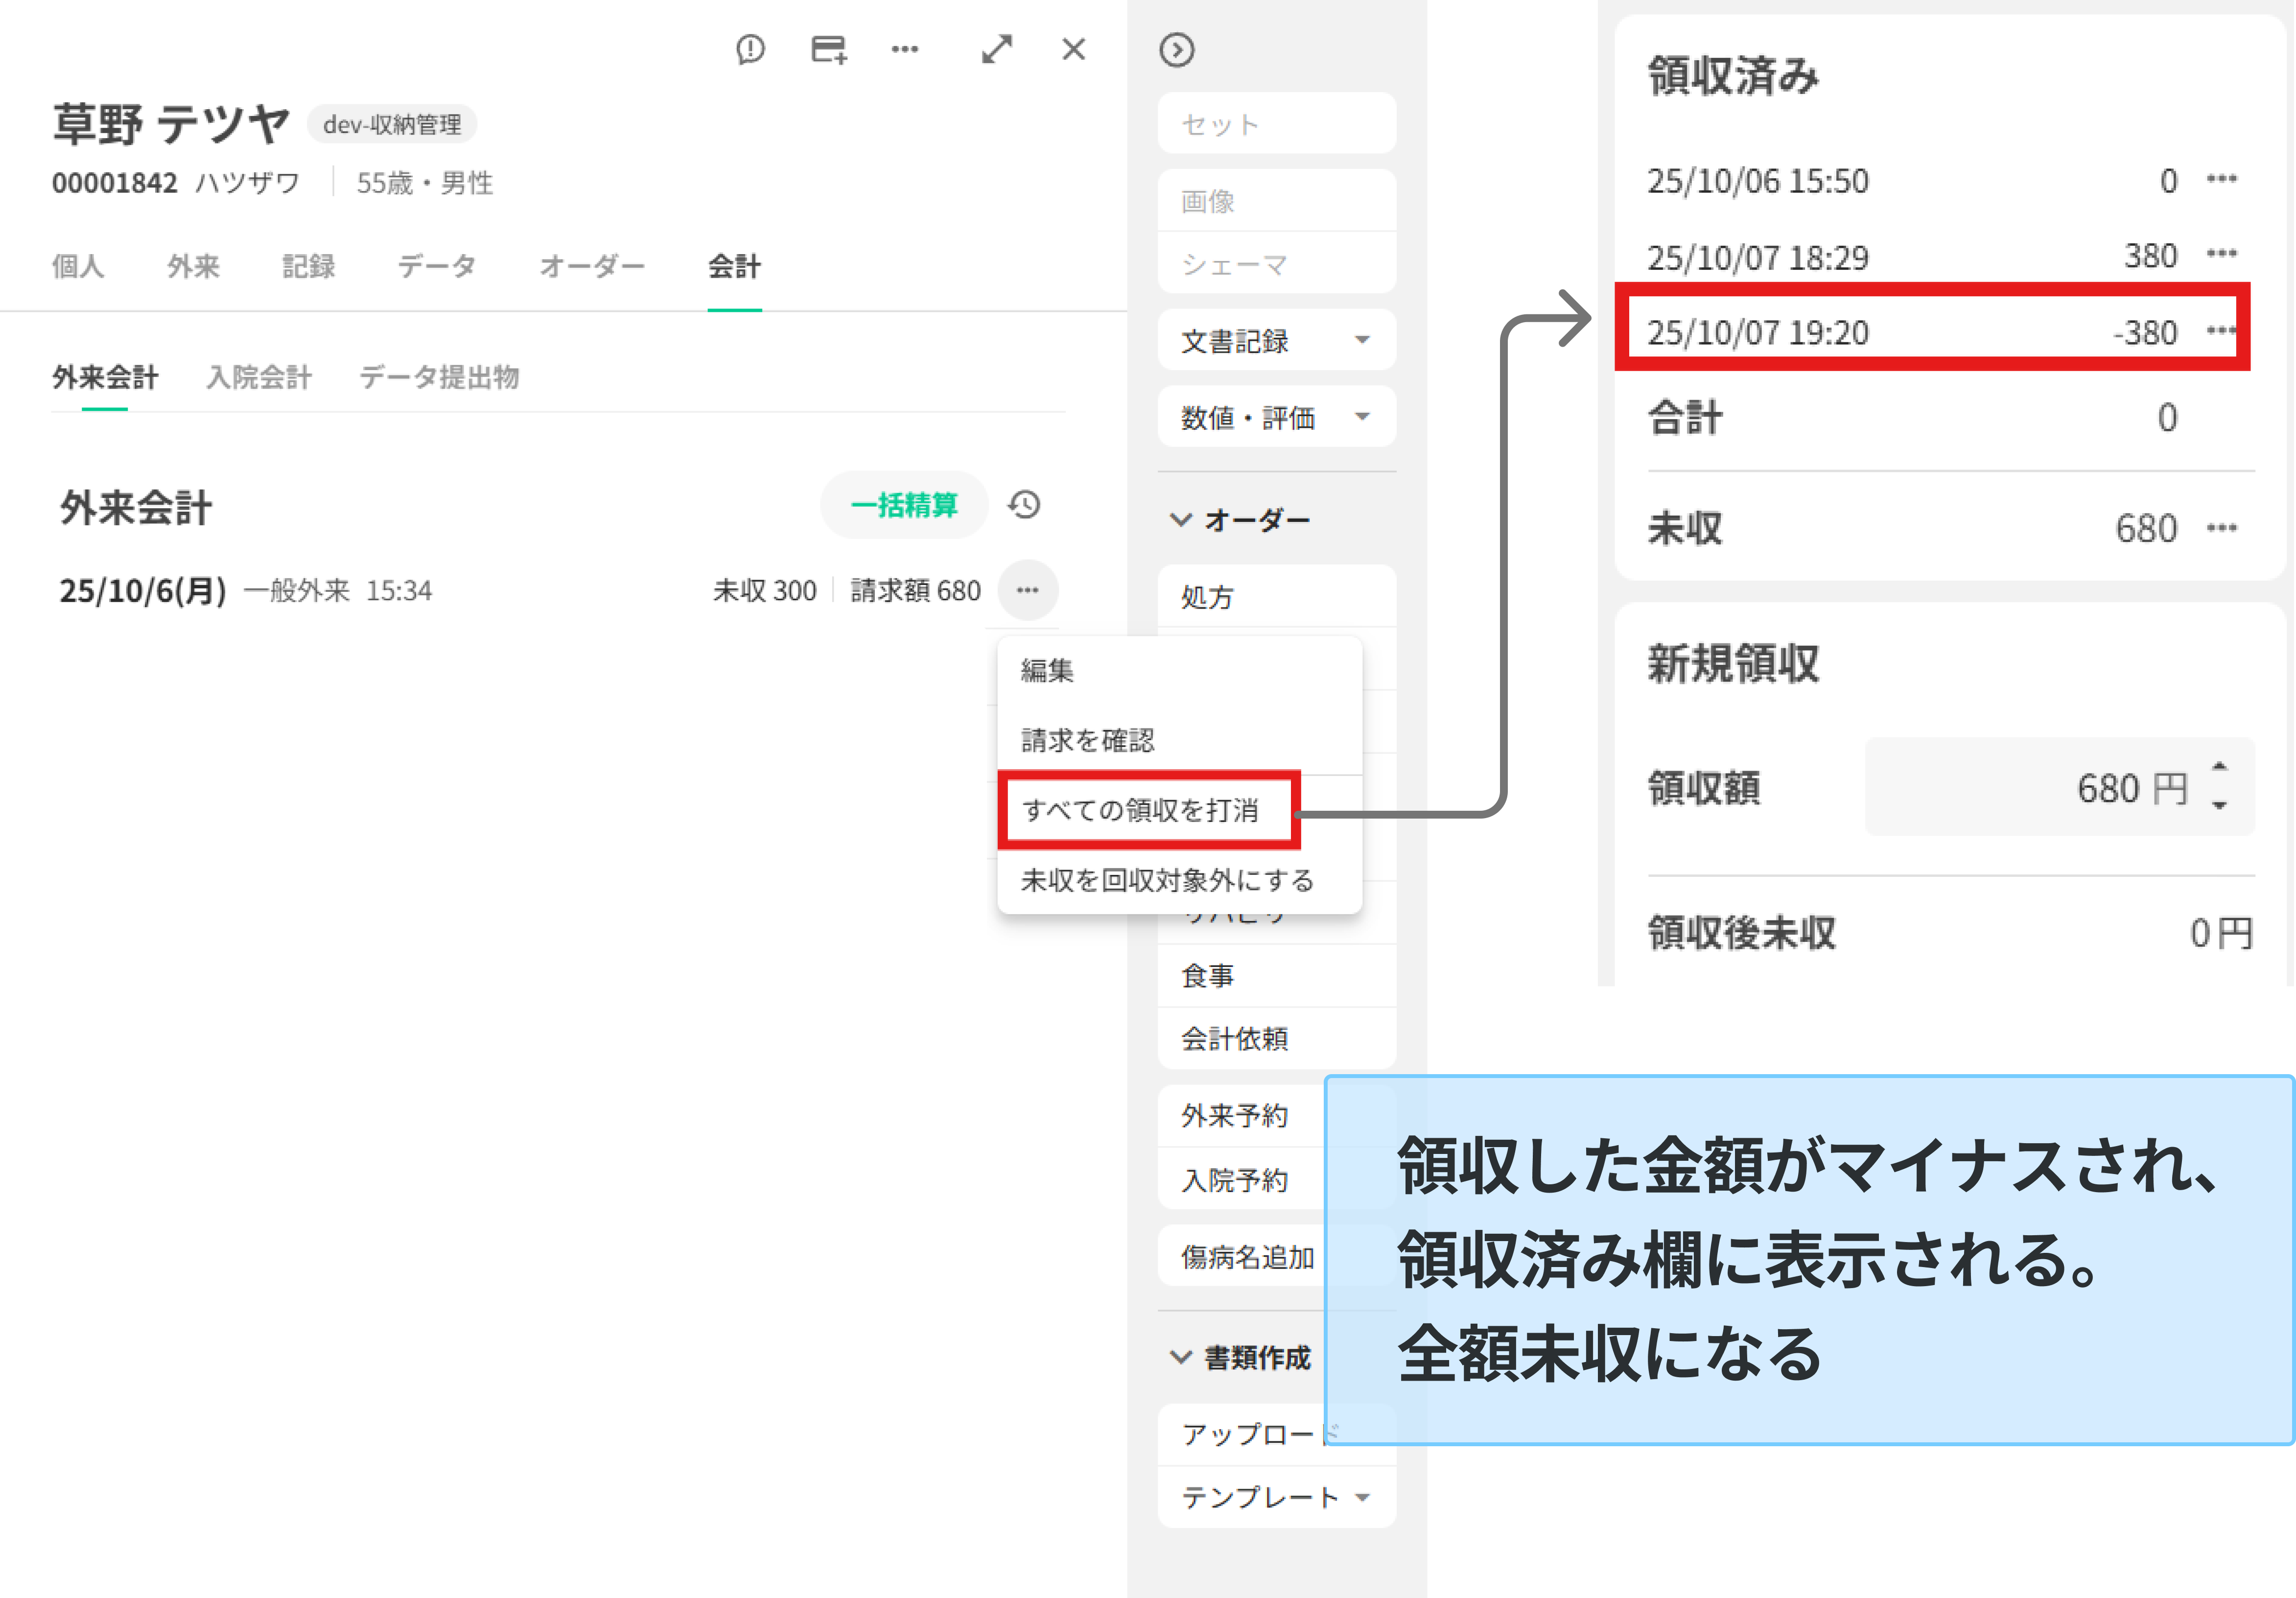
Task: Open the テンプレート dropdown
Action: (x=1362, y=1497)
